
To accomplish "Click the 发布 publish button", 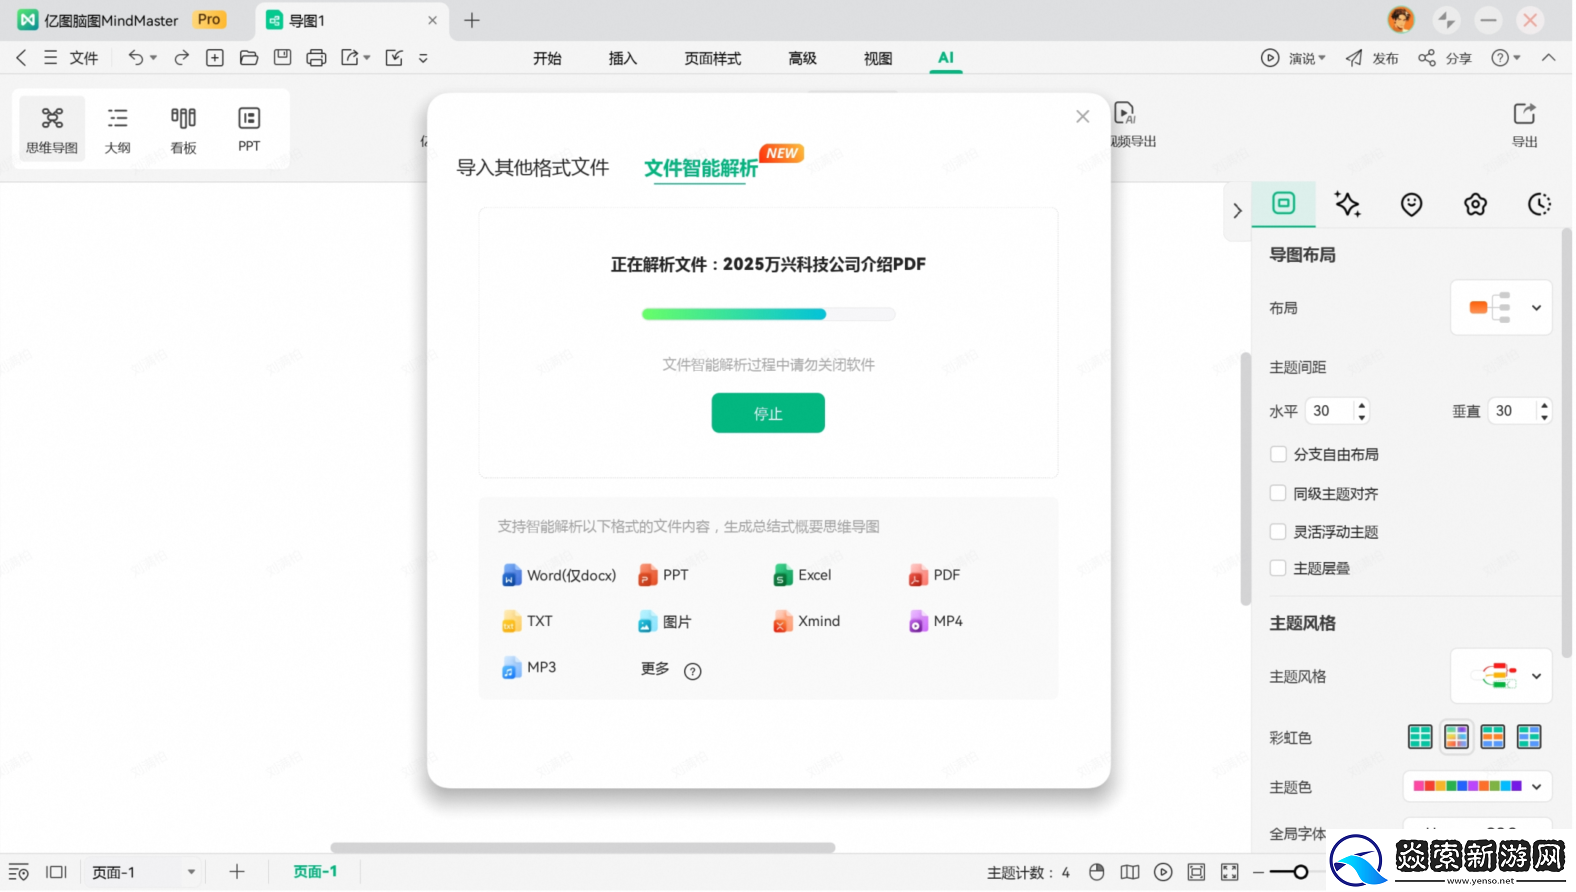I will [1372, 58].
